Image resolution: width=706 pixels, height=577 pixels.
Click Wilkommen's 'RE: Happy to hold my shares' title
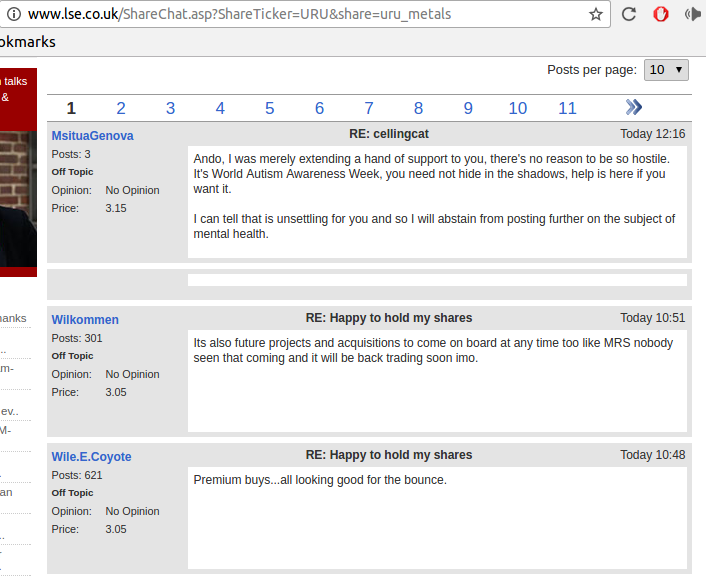tap(389, 318)
